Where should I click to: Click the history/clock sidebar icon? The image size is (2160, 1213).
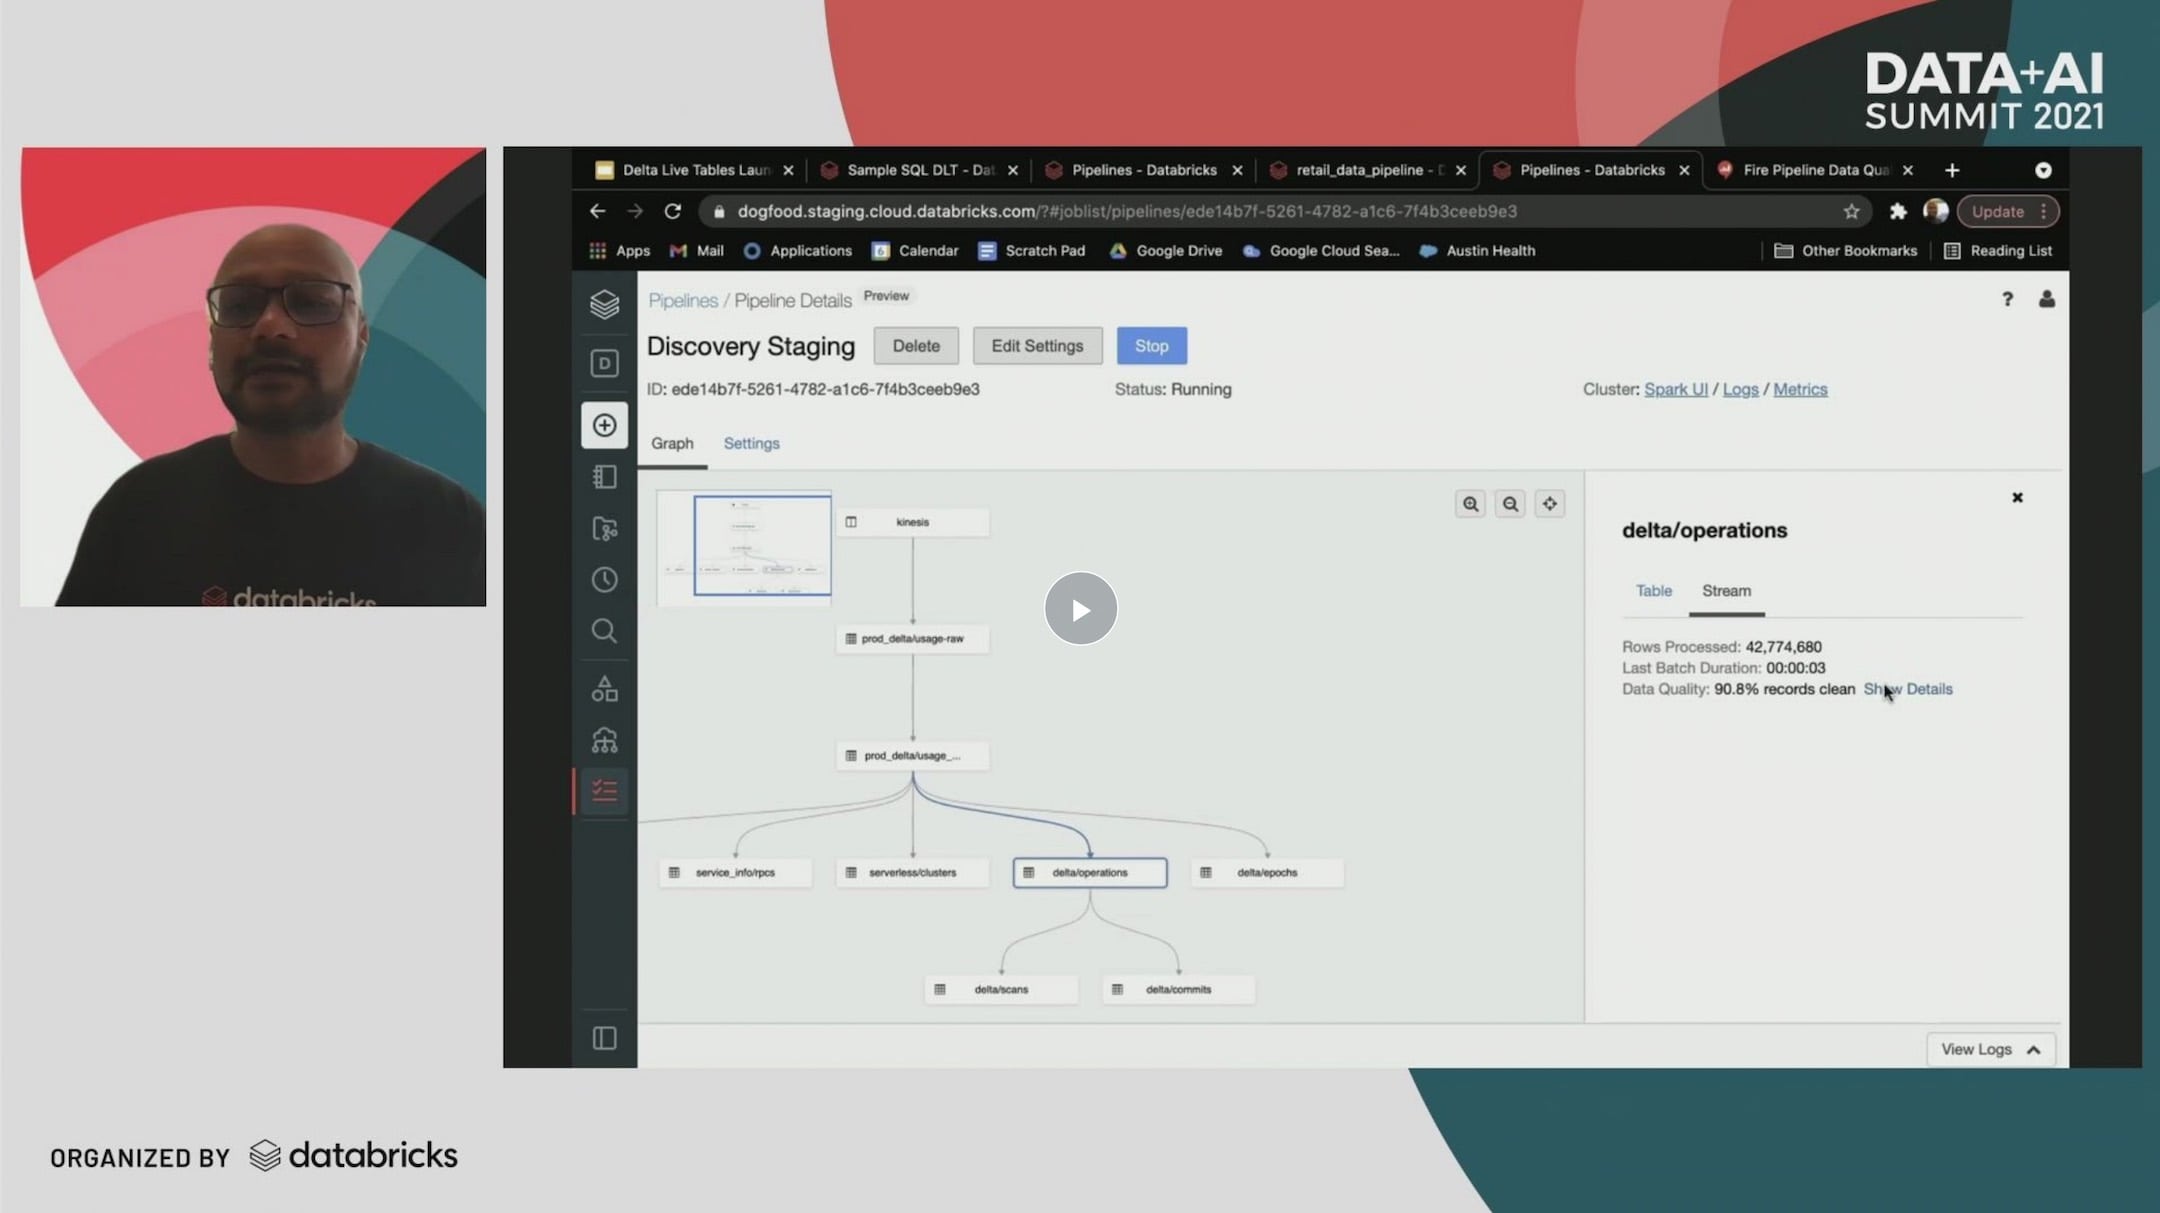pyautogui.click(x=604, y=578)
